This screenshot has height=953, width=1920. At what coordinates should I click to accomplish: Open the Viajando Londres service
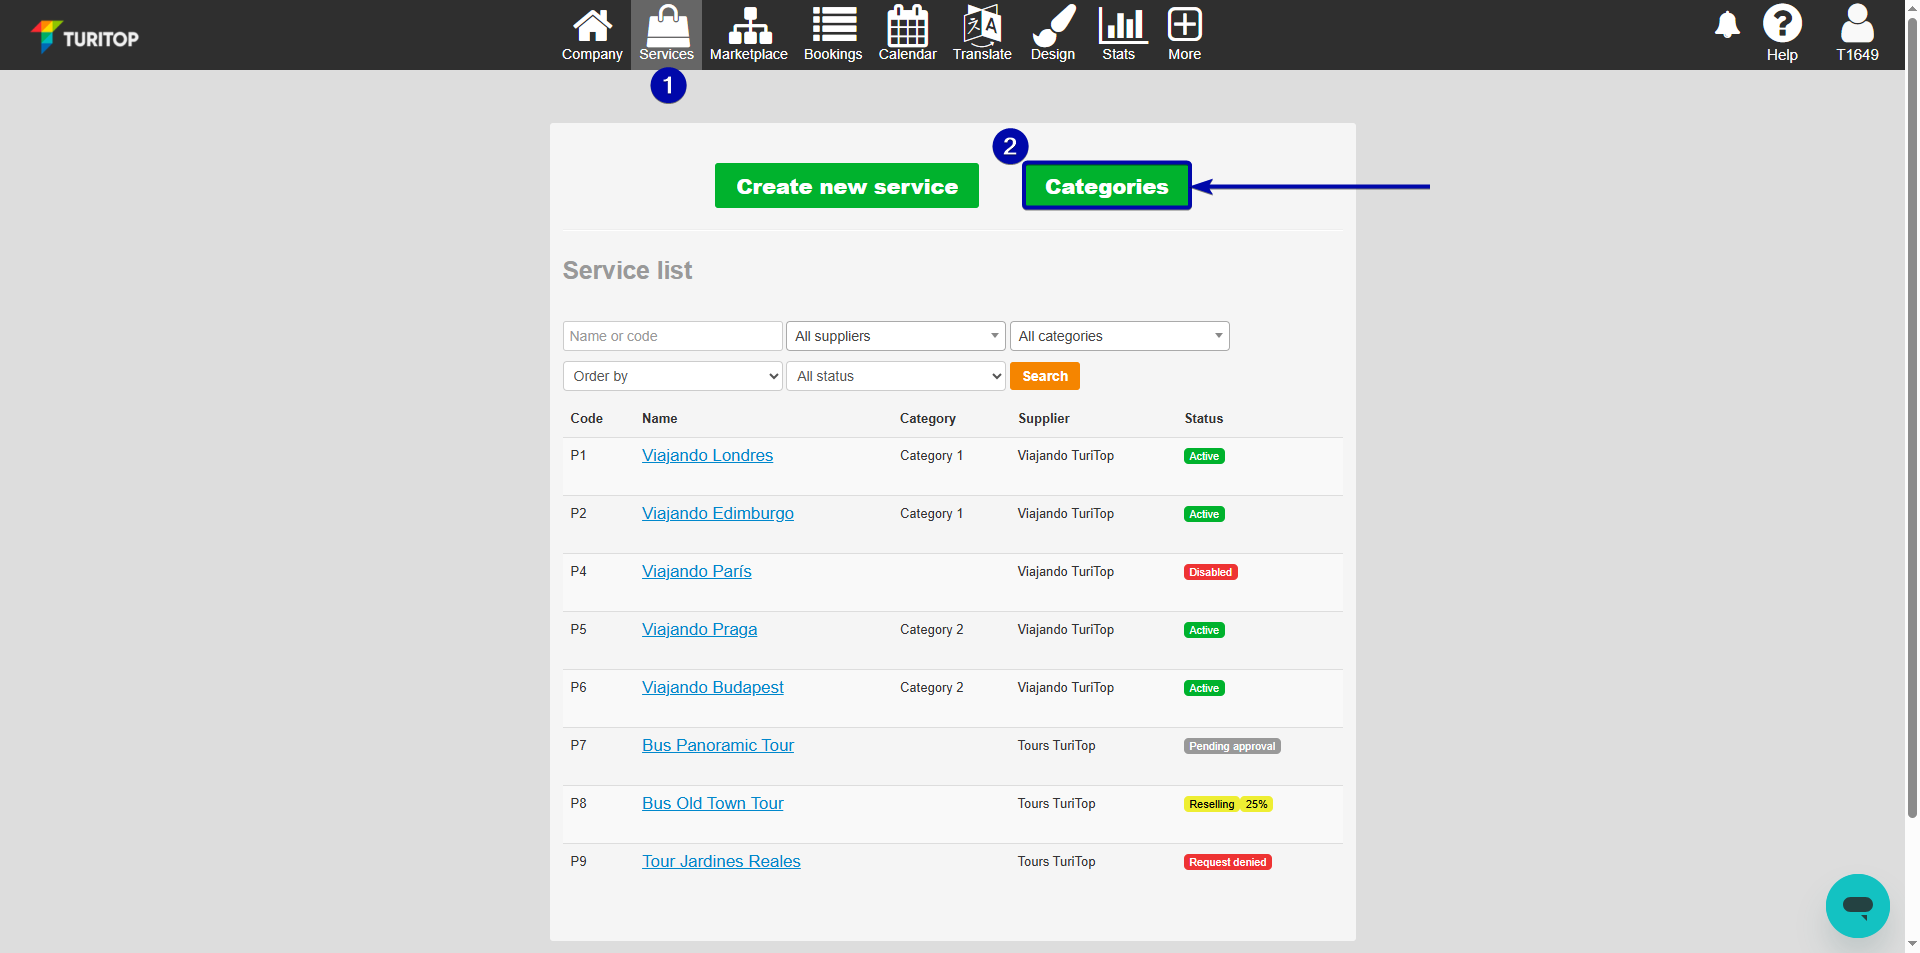click(707, 455)
